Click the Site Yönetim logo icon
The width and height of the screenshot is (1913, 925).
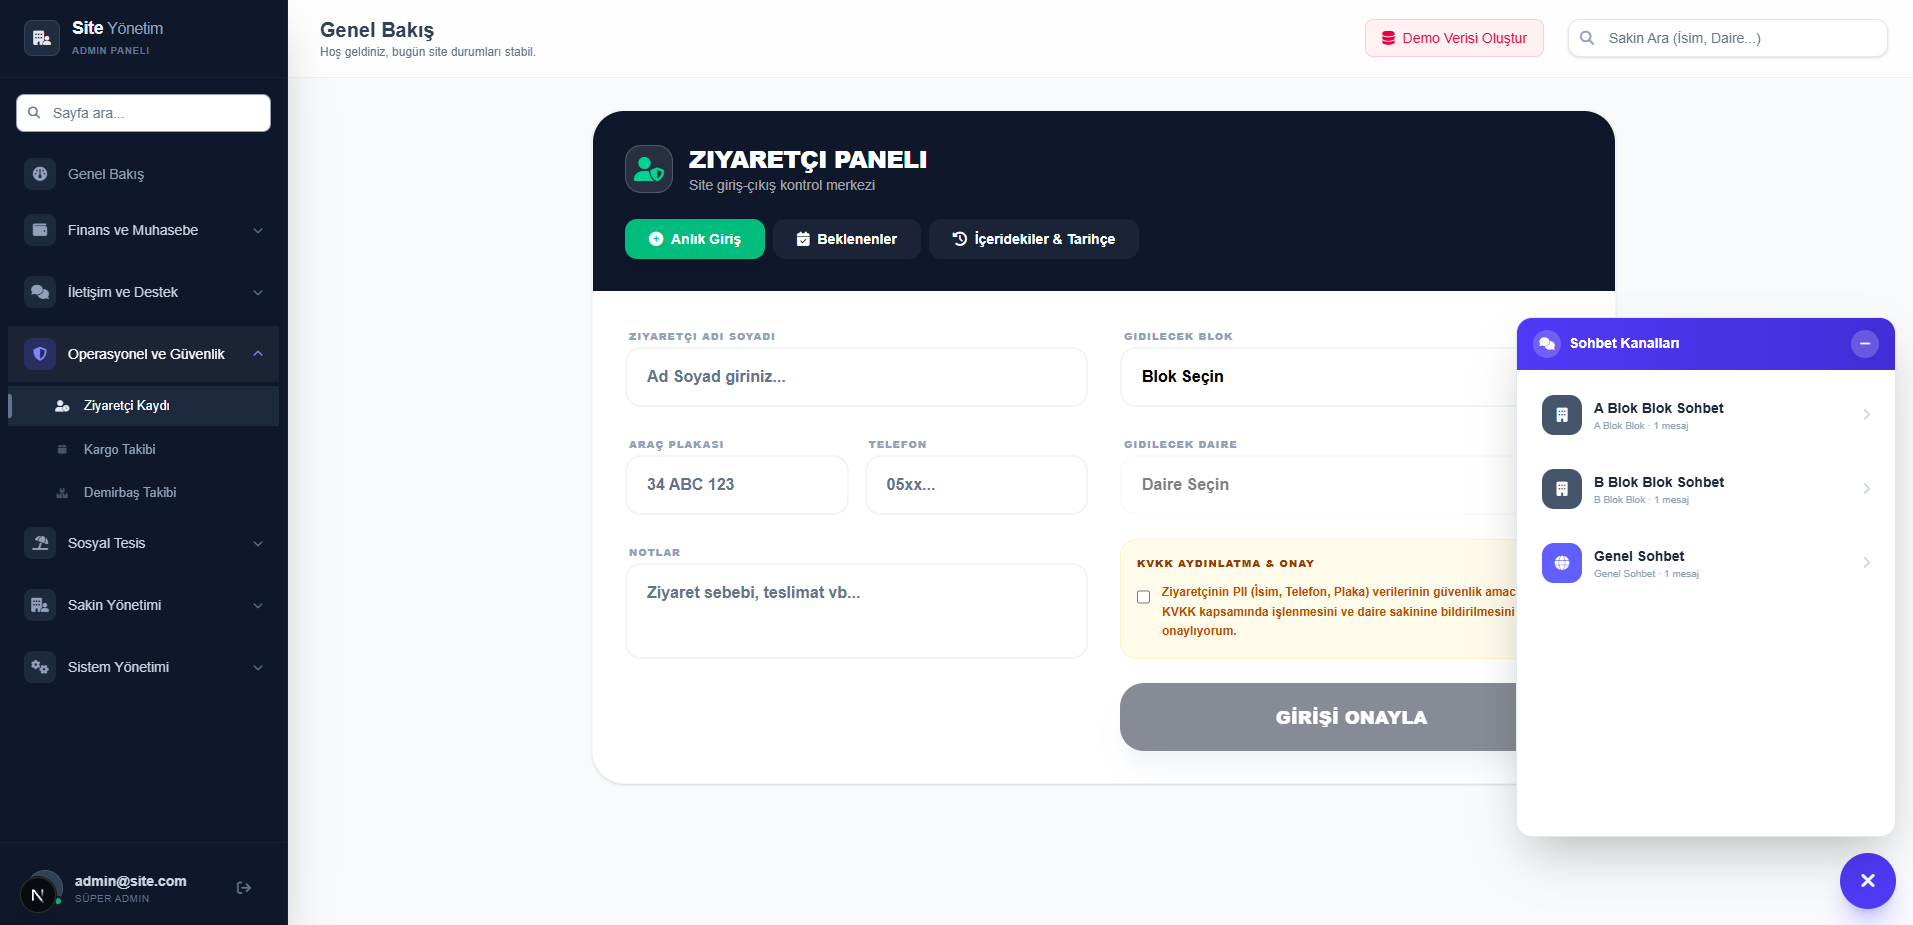[42, 38]
